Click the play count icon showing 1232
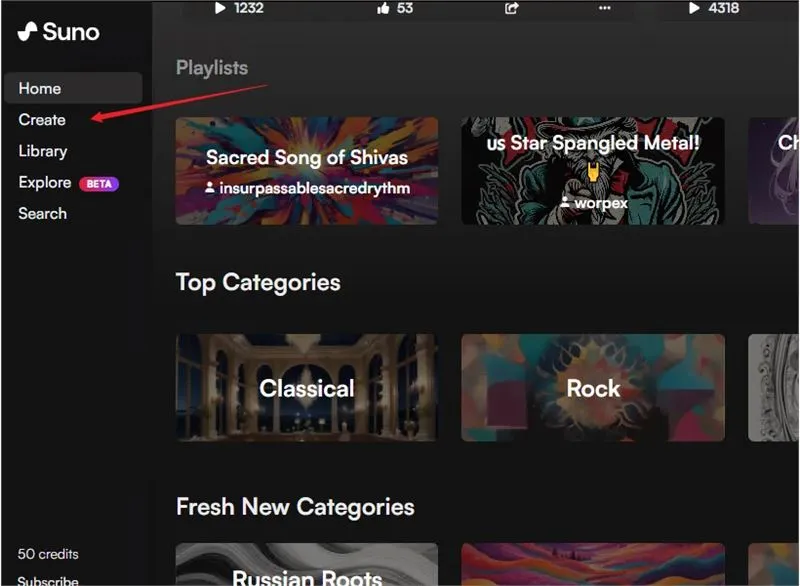The width and height of the screenshot is (800, 586). [221, 8]
